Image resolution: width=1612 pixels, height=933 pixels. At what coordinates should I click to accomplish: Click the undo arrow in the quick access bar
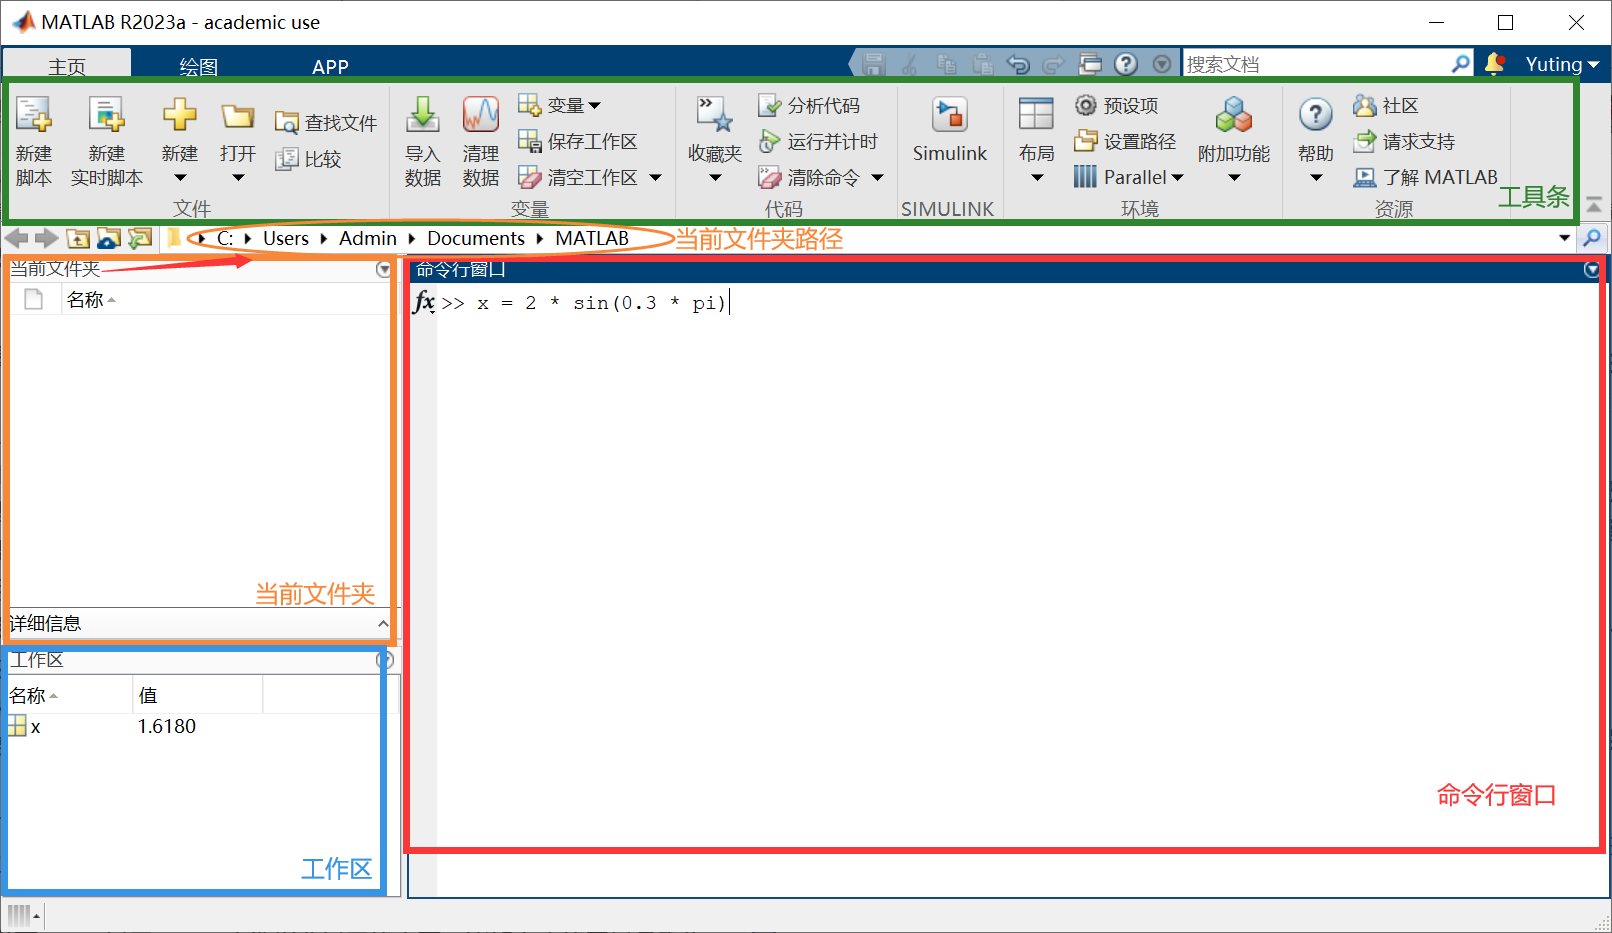[x=1018, y=64]
